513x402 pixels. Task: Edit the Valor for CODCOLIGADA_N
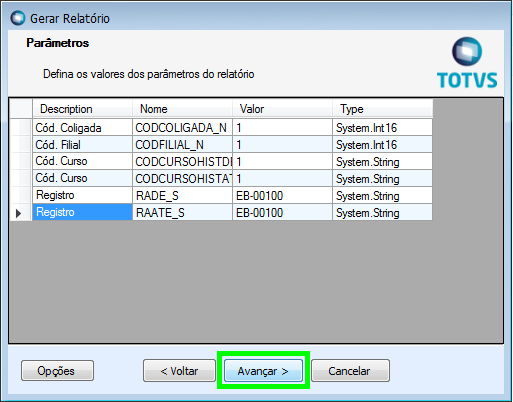[x=282, y=128]
